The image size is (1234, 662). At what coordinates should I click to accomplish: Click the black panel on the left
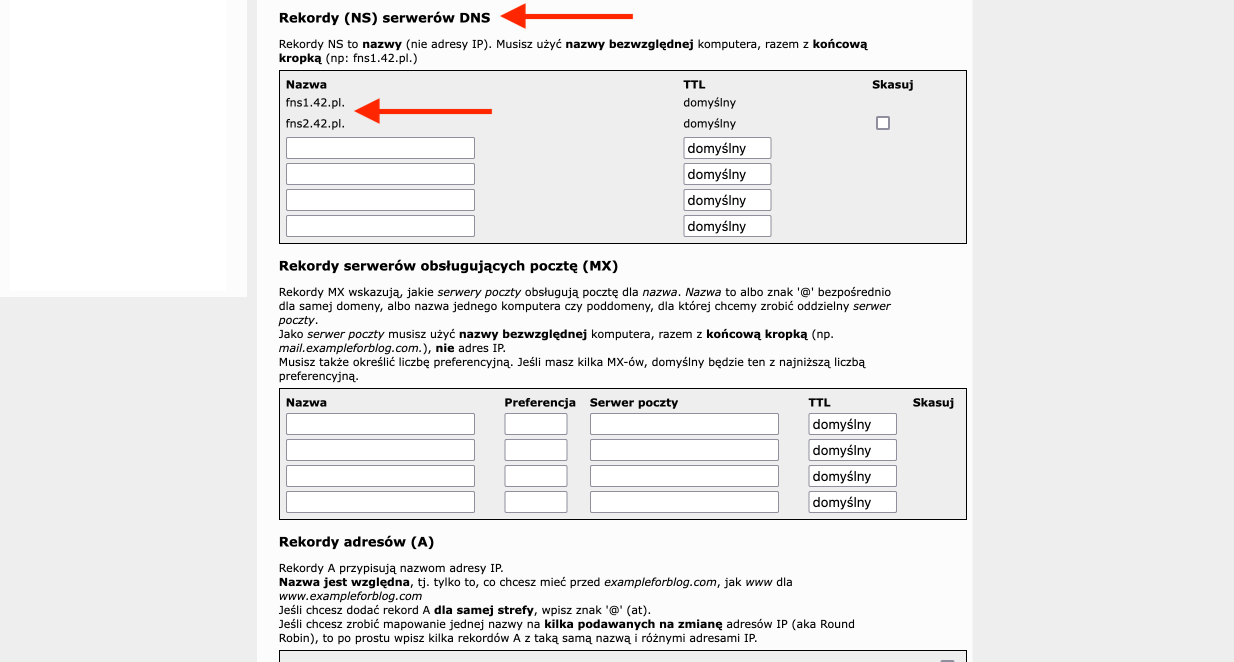pos(118,145)
